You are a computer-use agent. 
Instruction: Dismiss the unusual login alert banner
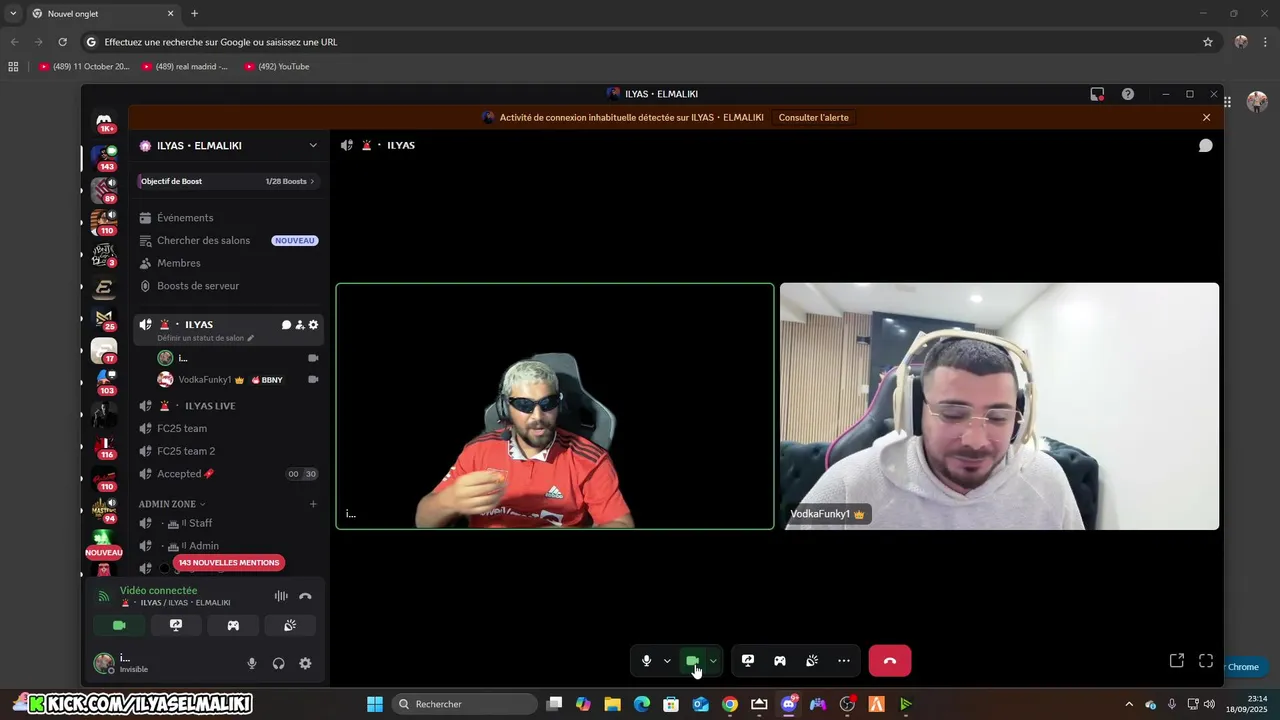pos(1206,117)
